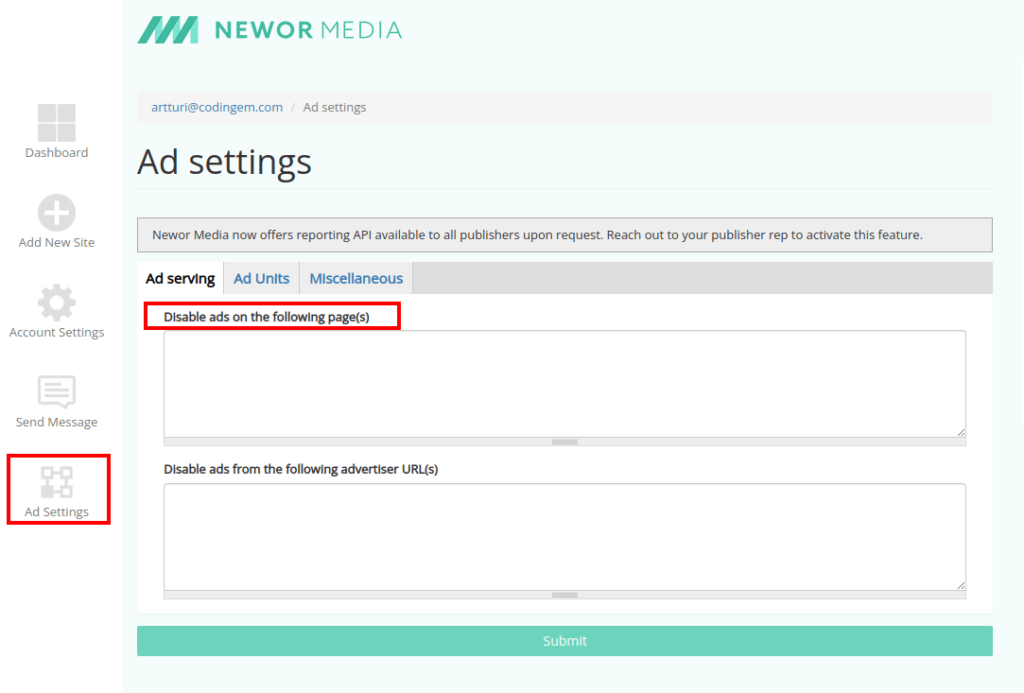This screenshot has width=1024, height=693.
Task: Focus the advertiser URL(s) blocklist textarea
Action: 564,537
